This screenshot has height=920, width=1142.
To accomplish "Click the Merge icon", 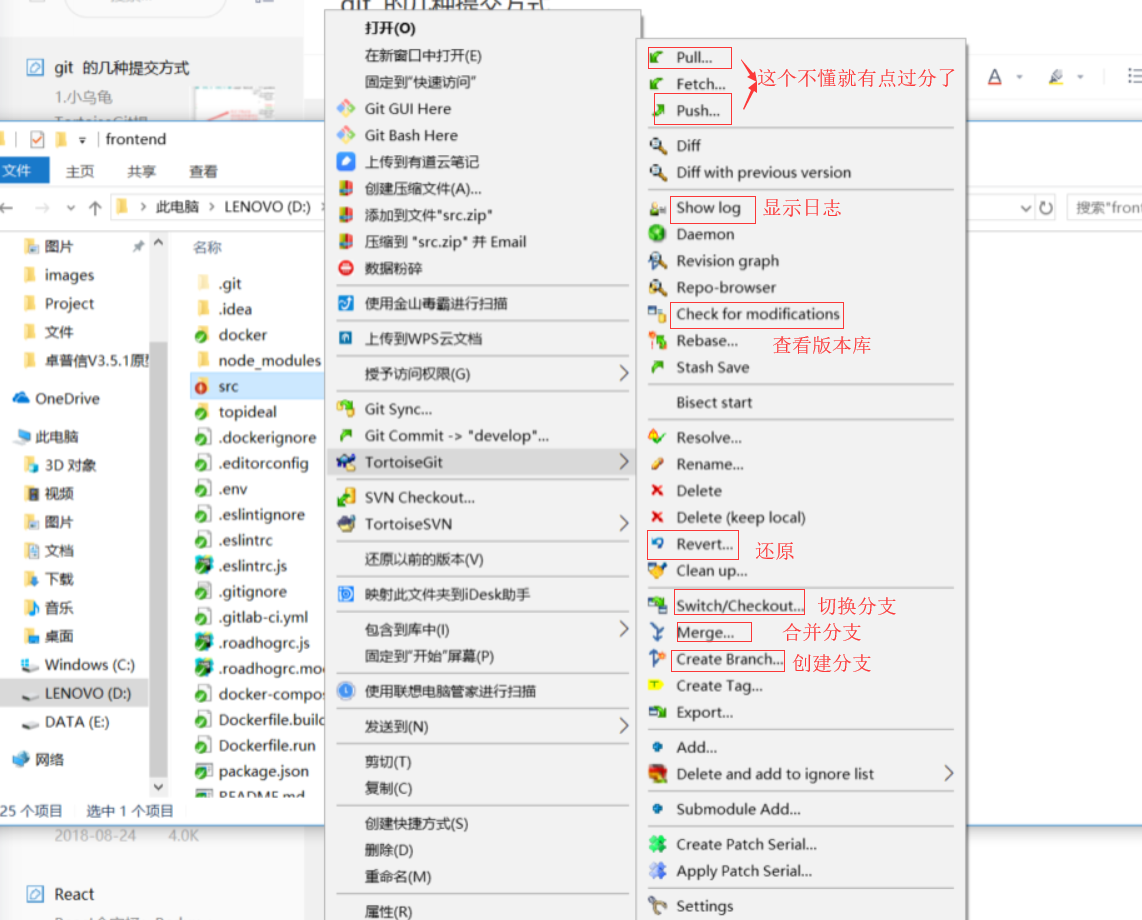I will click(658, 632).
